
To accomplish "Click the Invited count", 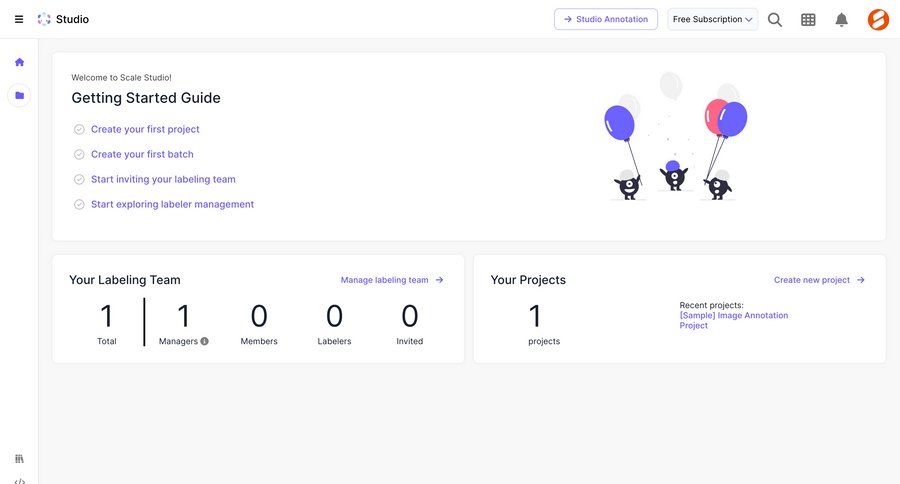I will coord(409,316).
